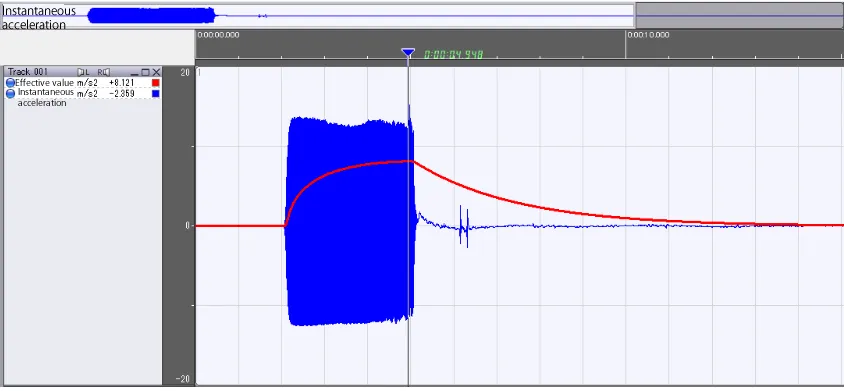Close the Track 001 panel

point(156,72)
